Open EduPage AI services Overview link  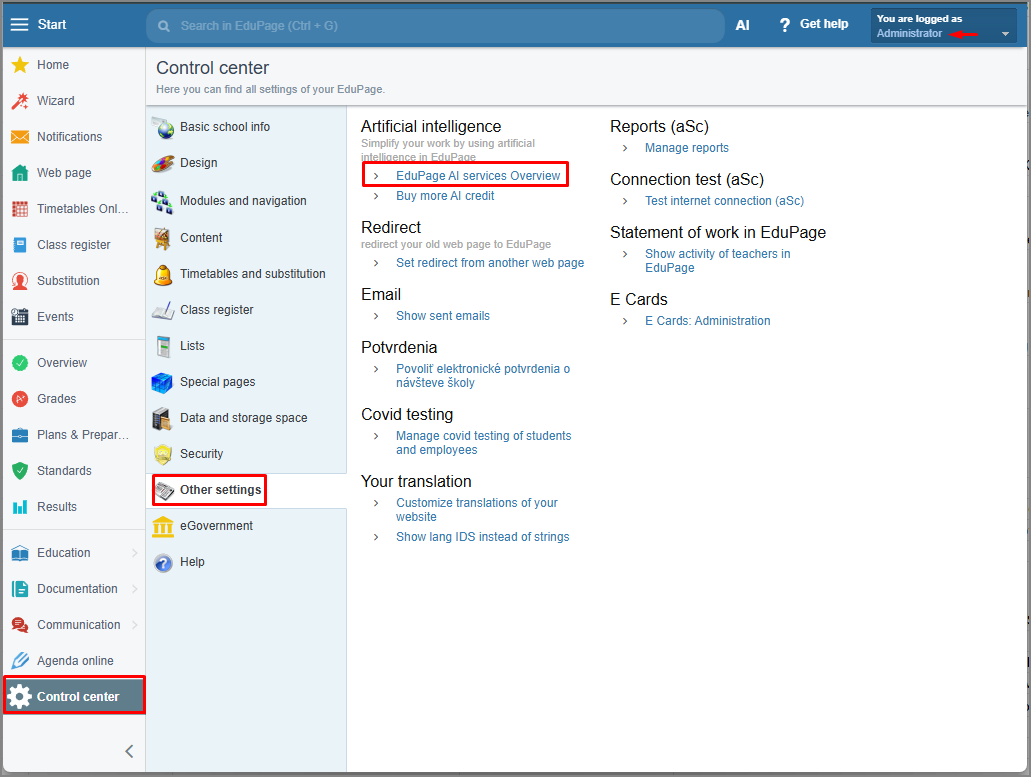478,176
